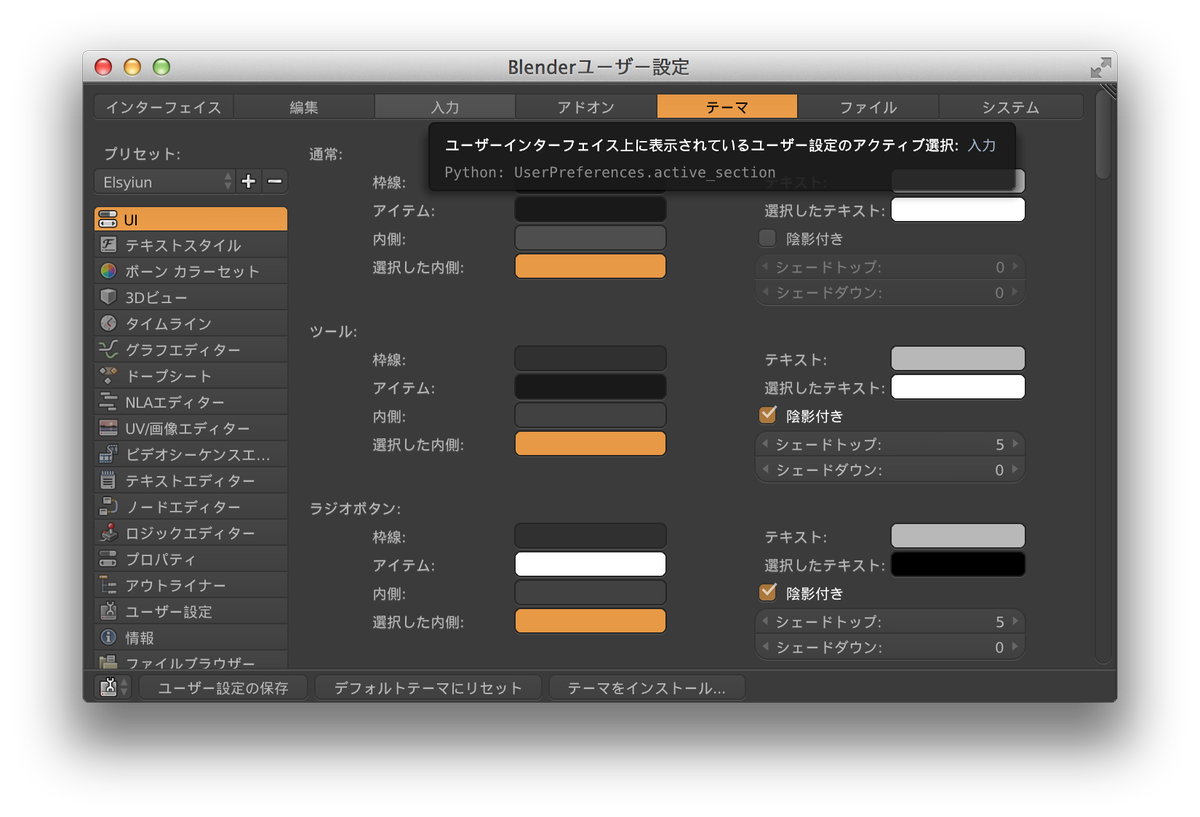The height and width of the screenshot is (817, 1200).
Task: Edit ツール 枠線 color swatch
Action: pos(590,359)
